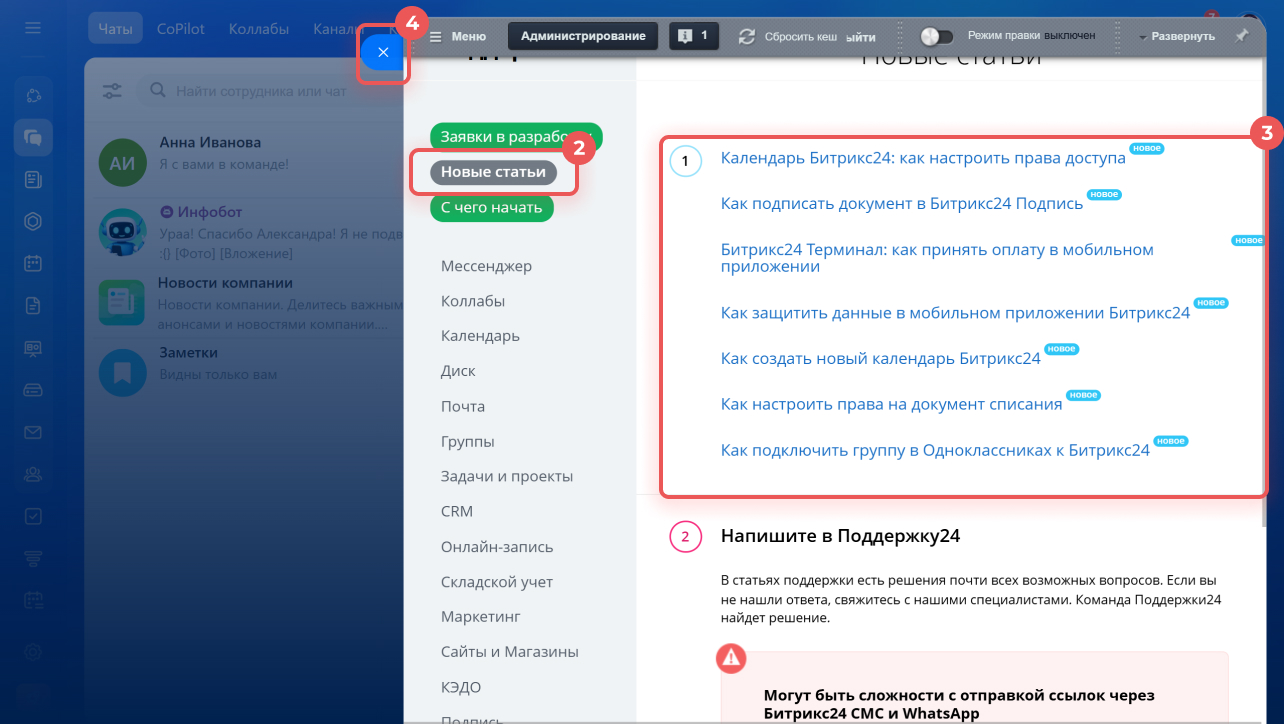The image size is (1286, 724).
Task: Click the pin icon in the admin toolbar
Action: coord(1241,35)
